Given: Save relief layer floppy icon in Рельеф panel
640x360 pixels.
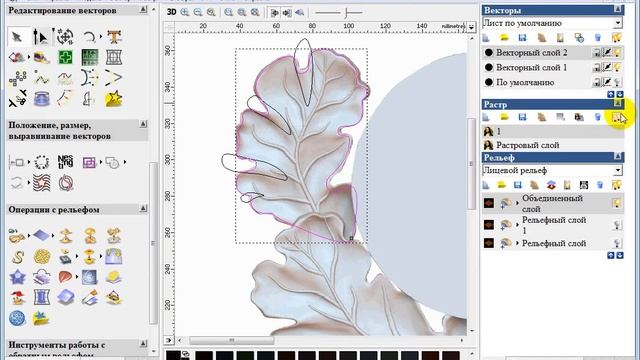Looking at the screenshot, I should coord(518,185).
